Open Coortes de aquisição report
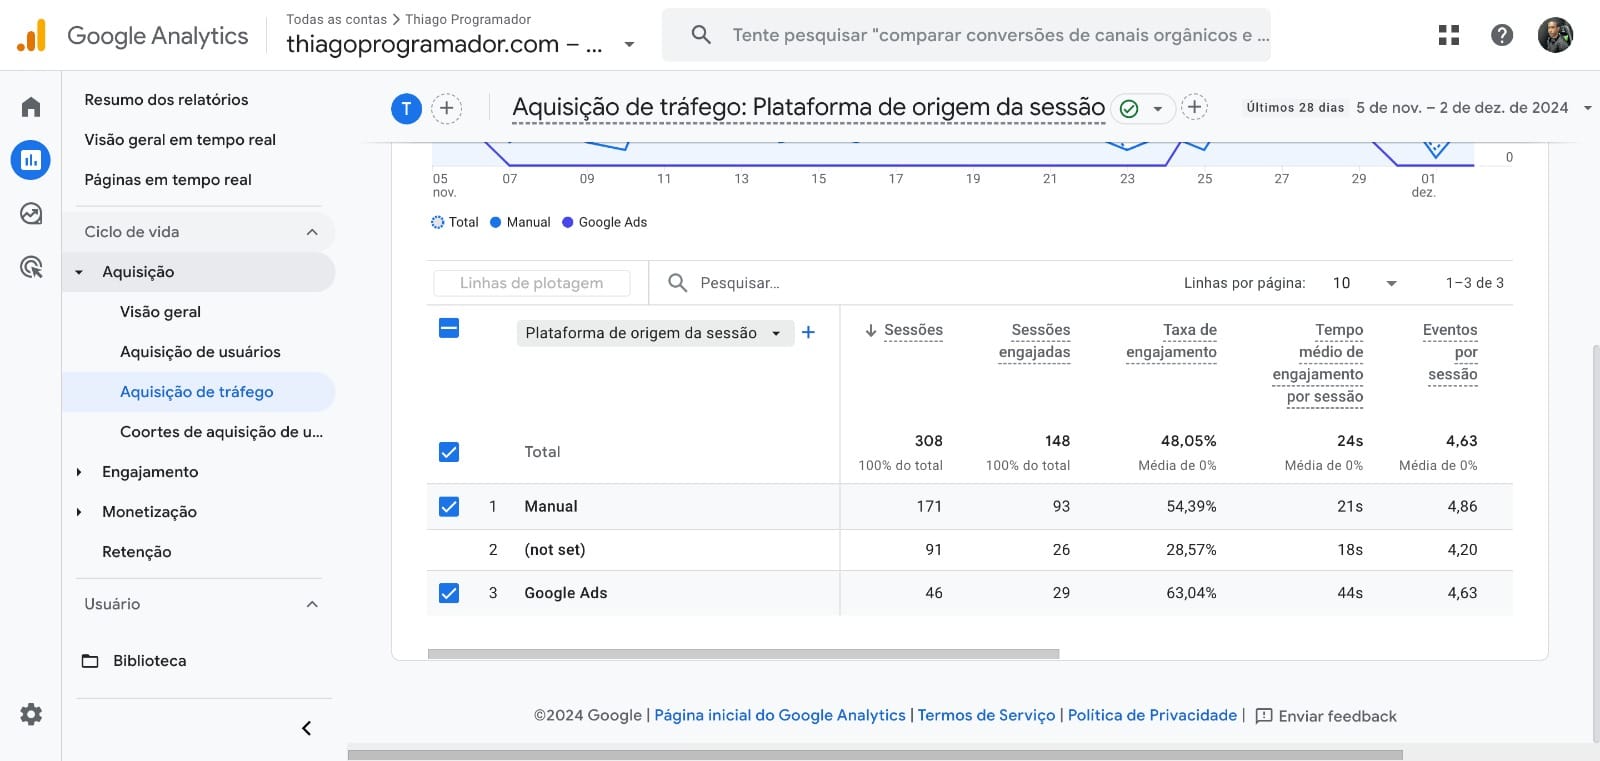 click(221, 432)
